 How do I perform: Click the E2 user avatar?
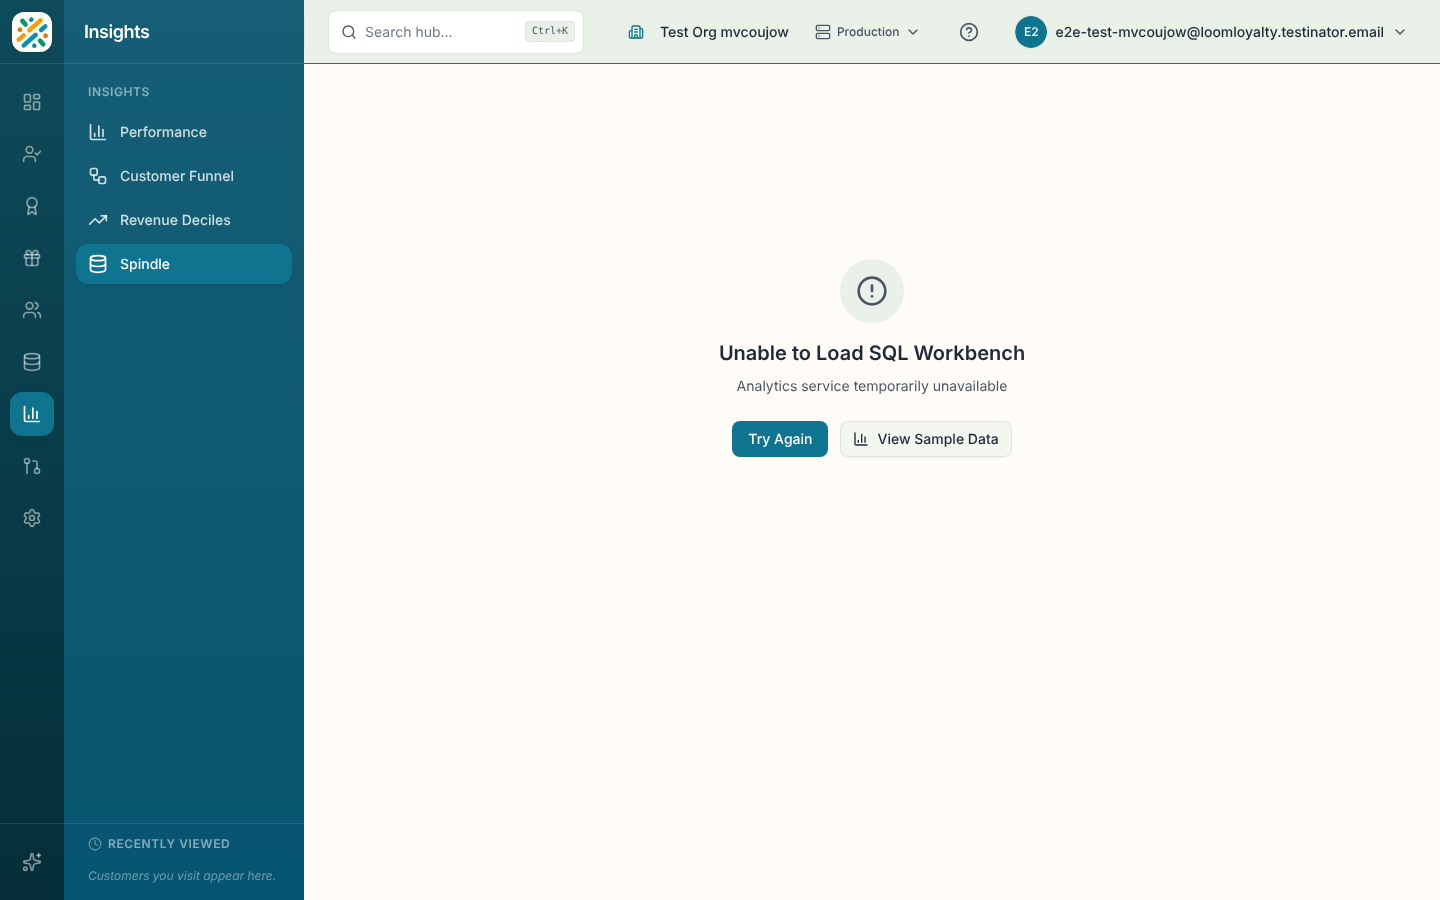[x=1031, y=32]
